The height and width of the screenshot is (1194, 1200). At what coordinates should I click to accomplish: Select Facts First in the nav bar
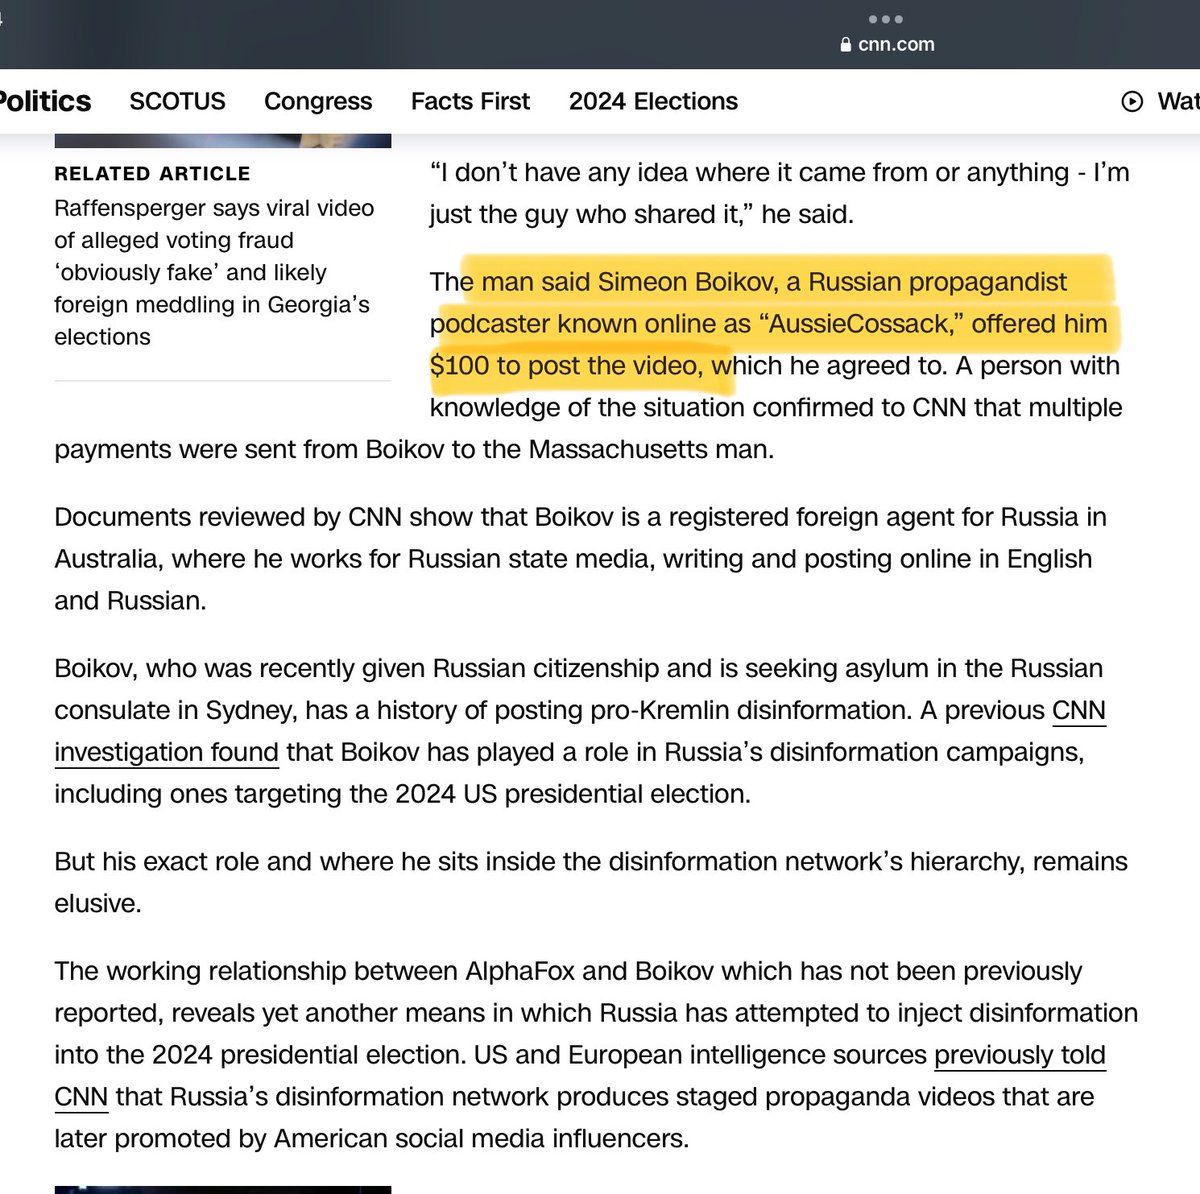(x=470, y=101)
